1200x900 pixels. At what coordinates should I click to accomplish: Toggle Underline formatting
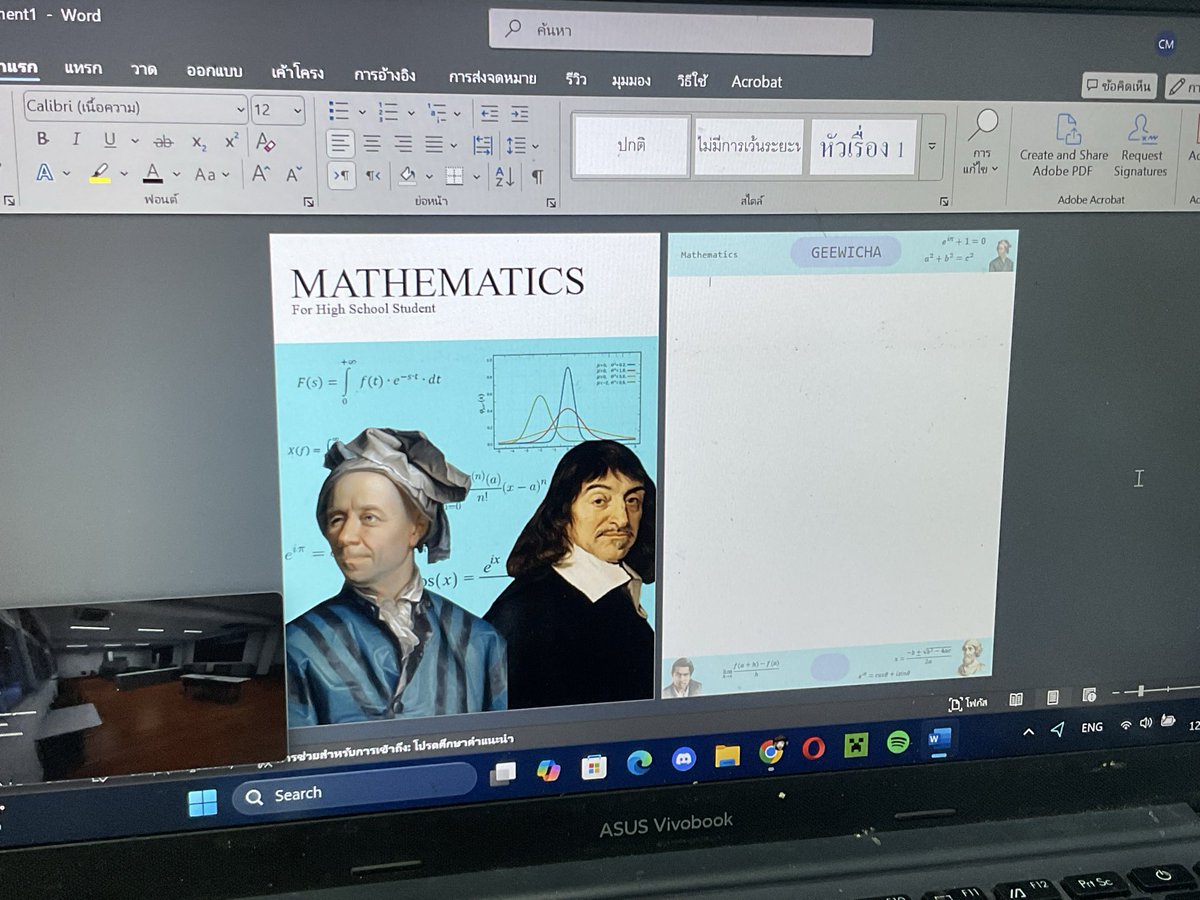pyautogui.click(x=110, y=140)
